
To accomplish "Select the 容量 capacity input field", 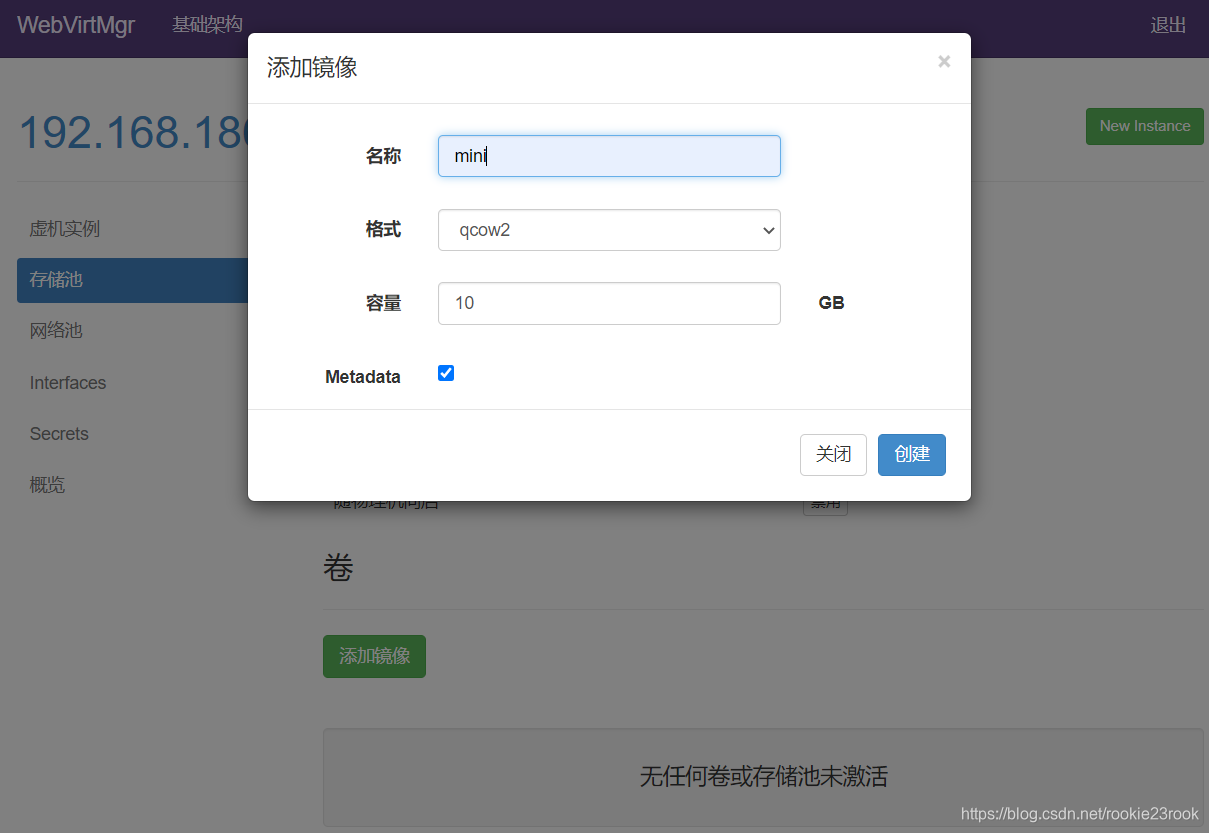I will 608,303.
